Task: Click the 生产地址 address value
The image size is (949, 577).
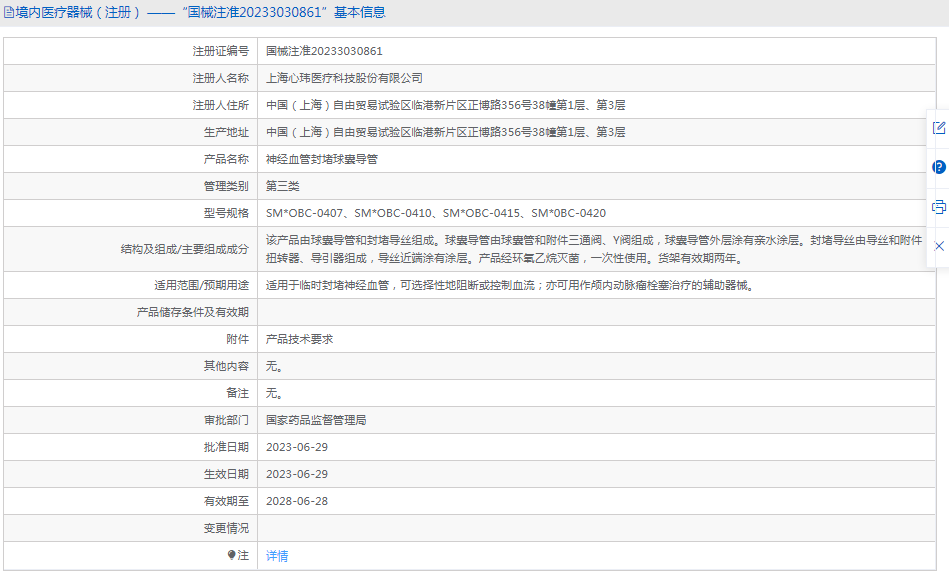Action: pos(445,132)
